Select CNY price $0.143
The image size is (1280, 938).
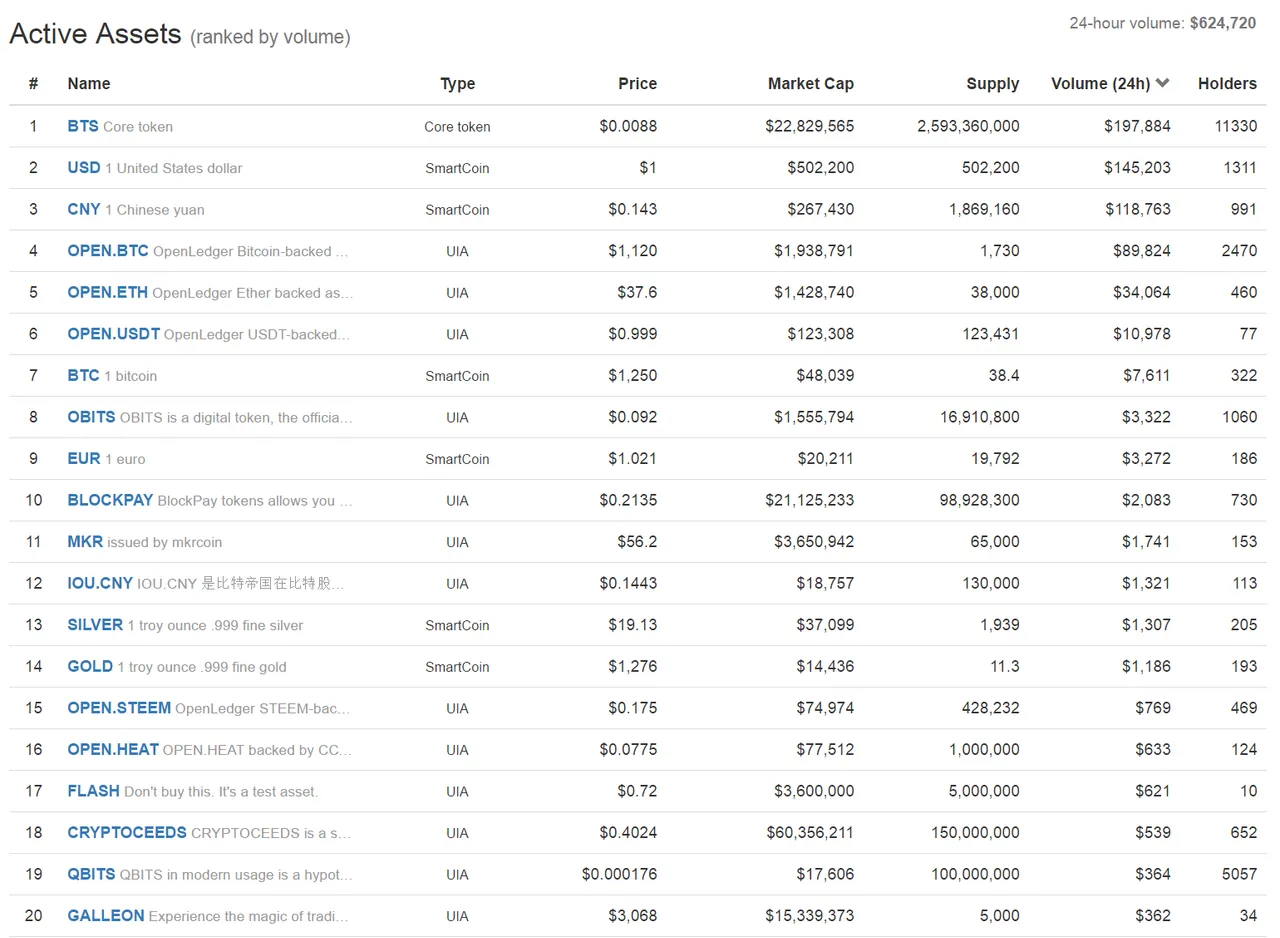(x=632, y=209)
